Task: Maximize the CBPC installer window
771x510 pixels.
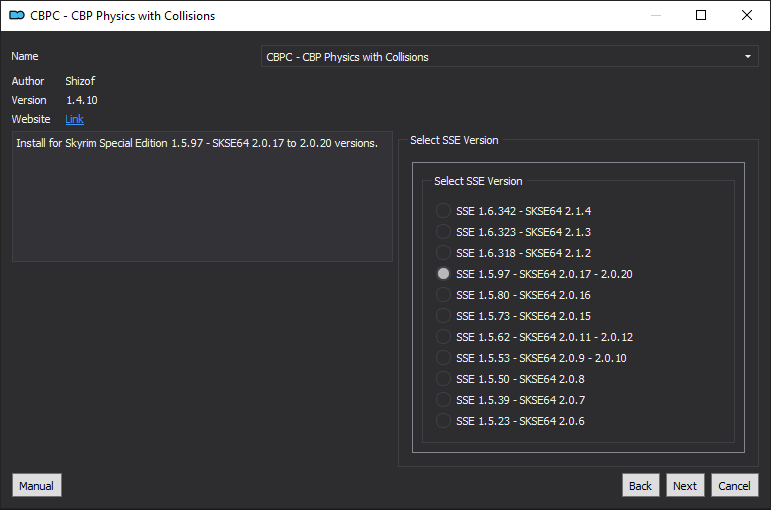Action: 701,15
